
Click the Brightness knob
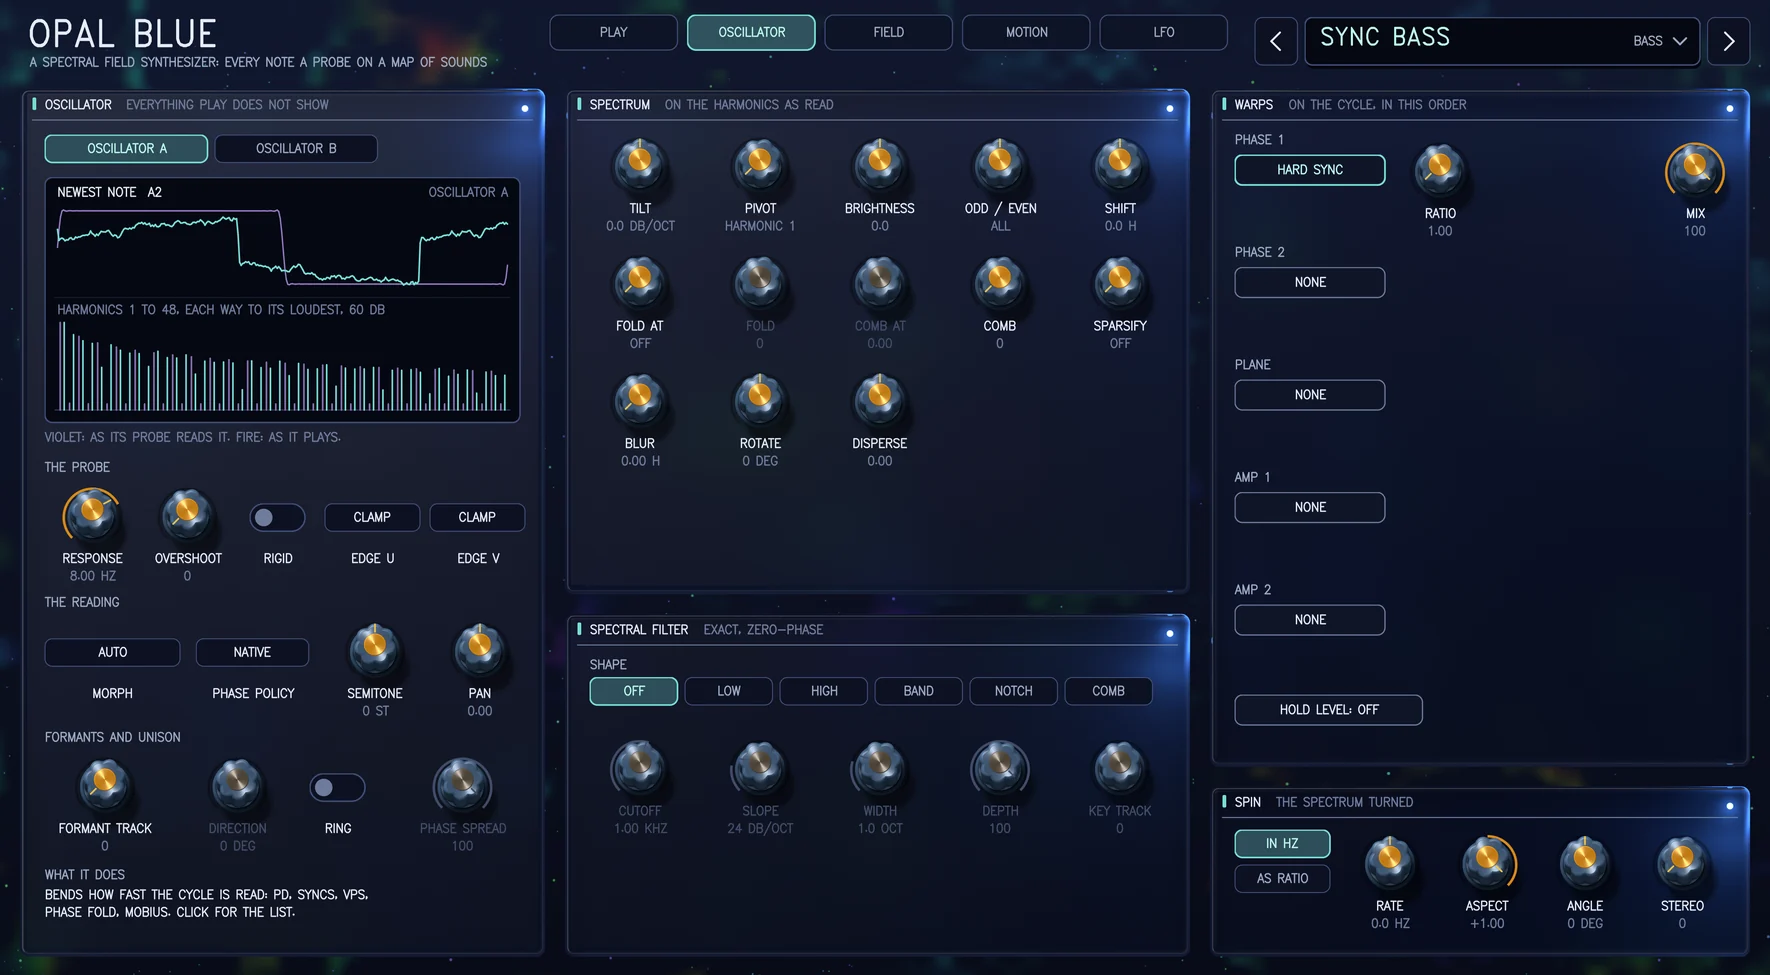pos(879,165)
